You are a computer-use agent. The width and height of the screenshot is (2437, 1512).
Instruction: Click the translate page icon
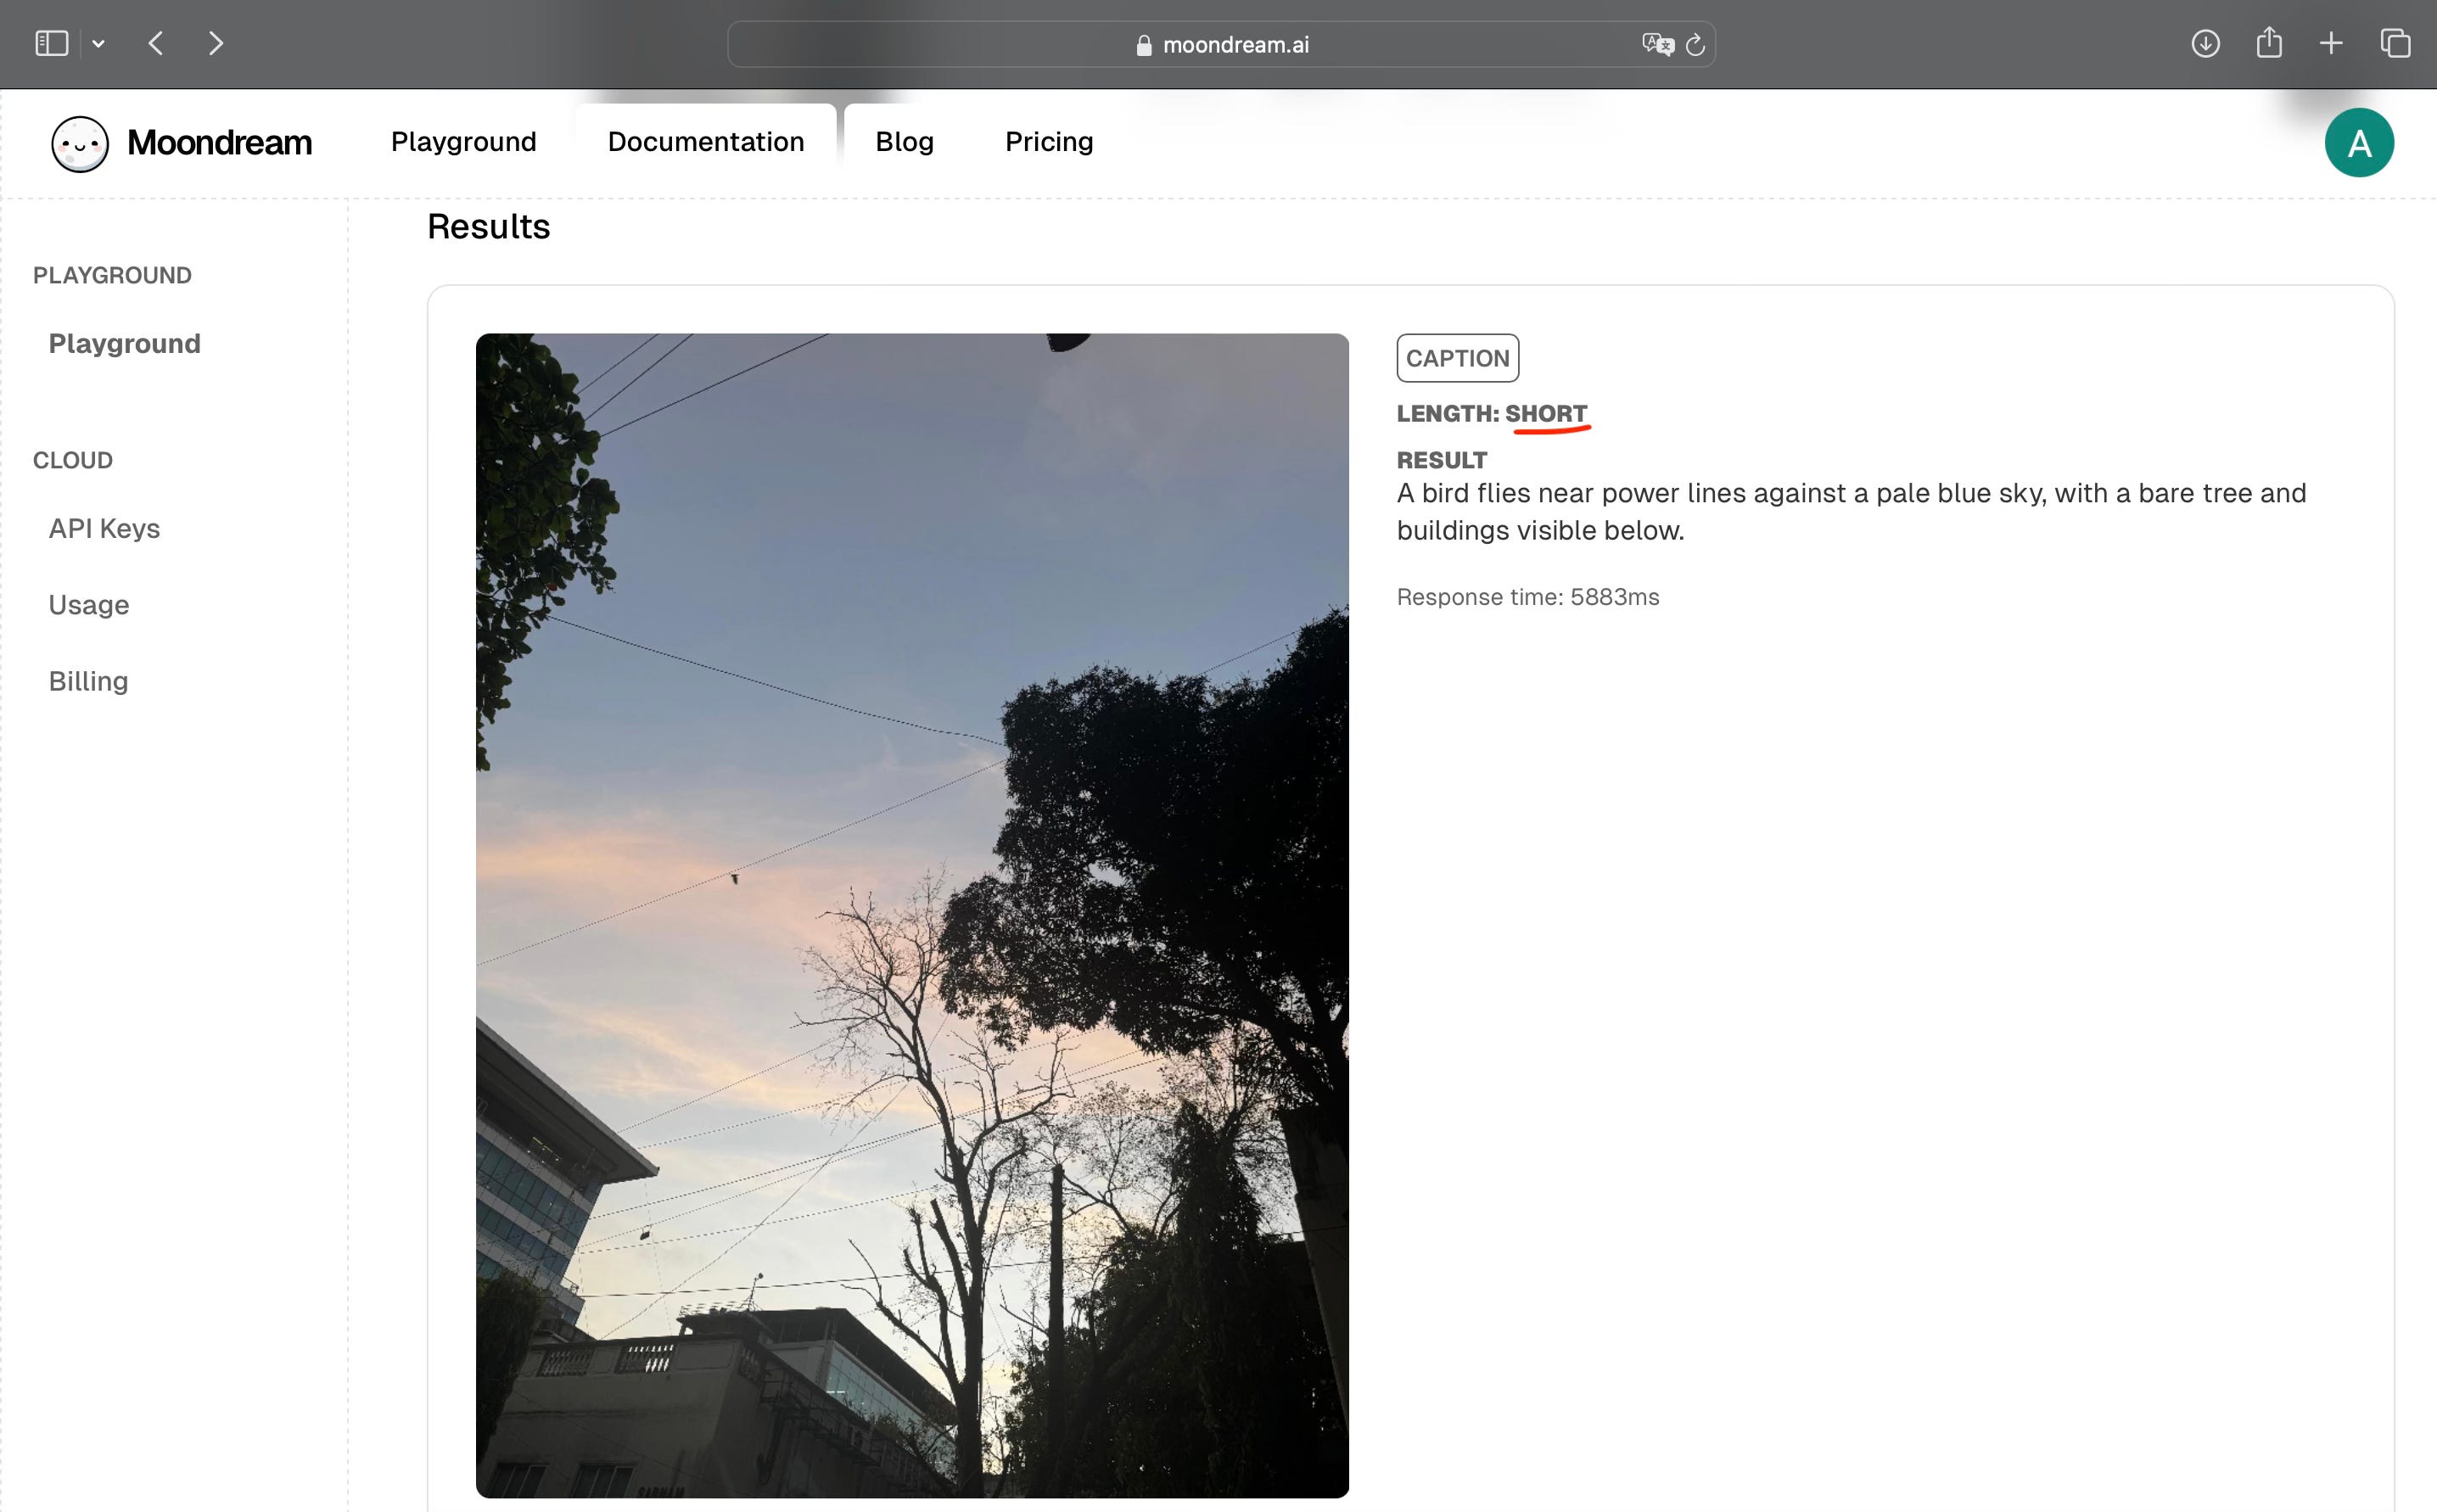click(x=1656, y=44)
